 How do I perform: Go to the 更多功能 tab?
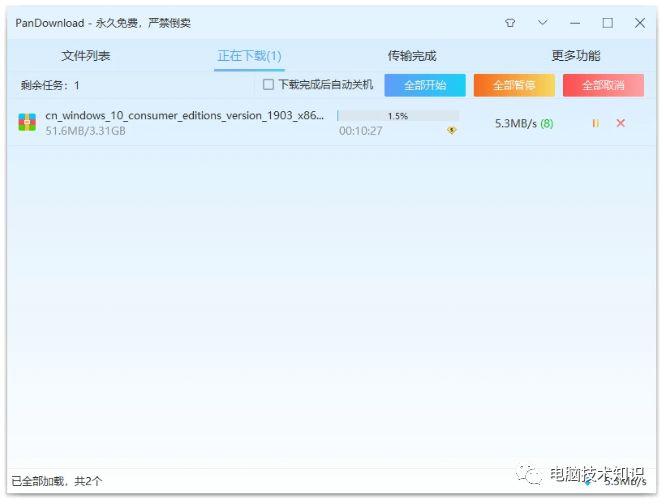pyautogui.click(x=576, y=56)
